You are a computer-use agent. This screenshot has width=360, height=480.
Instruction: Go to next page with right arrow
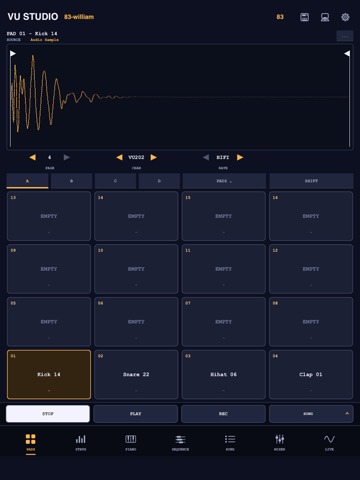pyautogui.click(x=67, y=157)
